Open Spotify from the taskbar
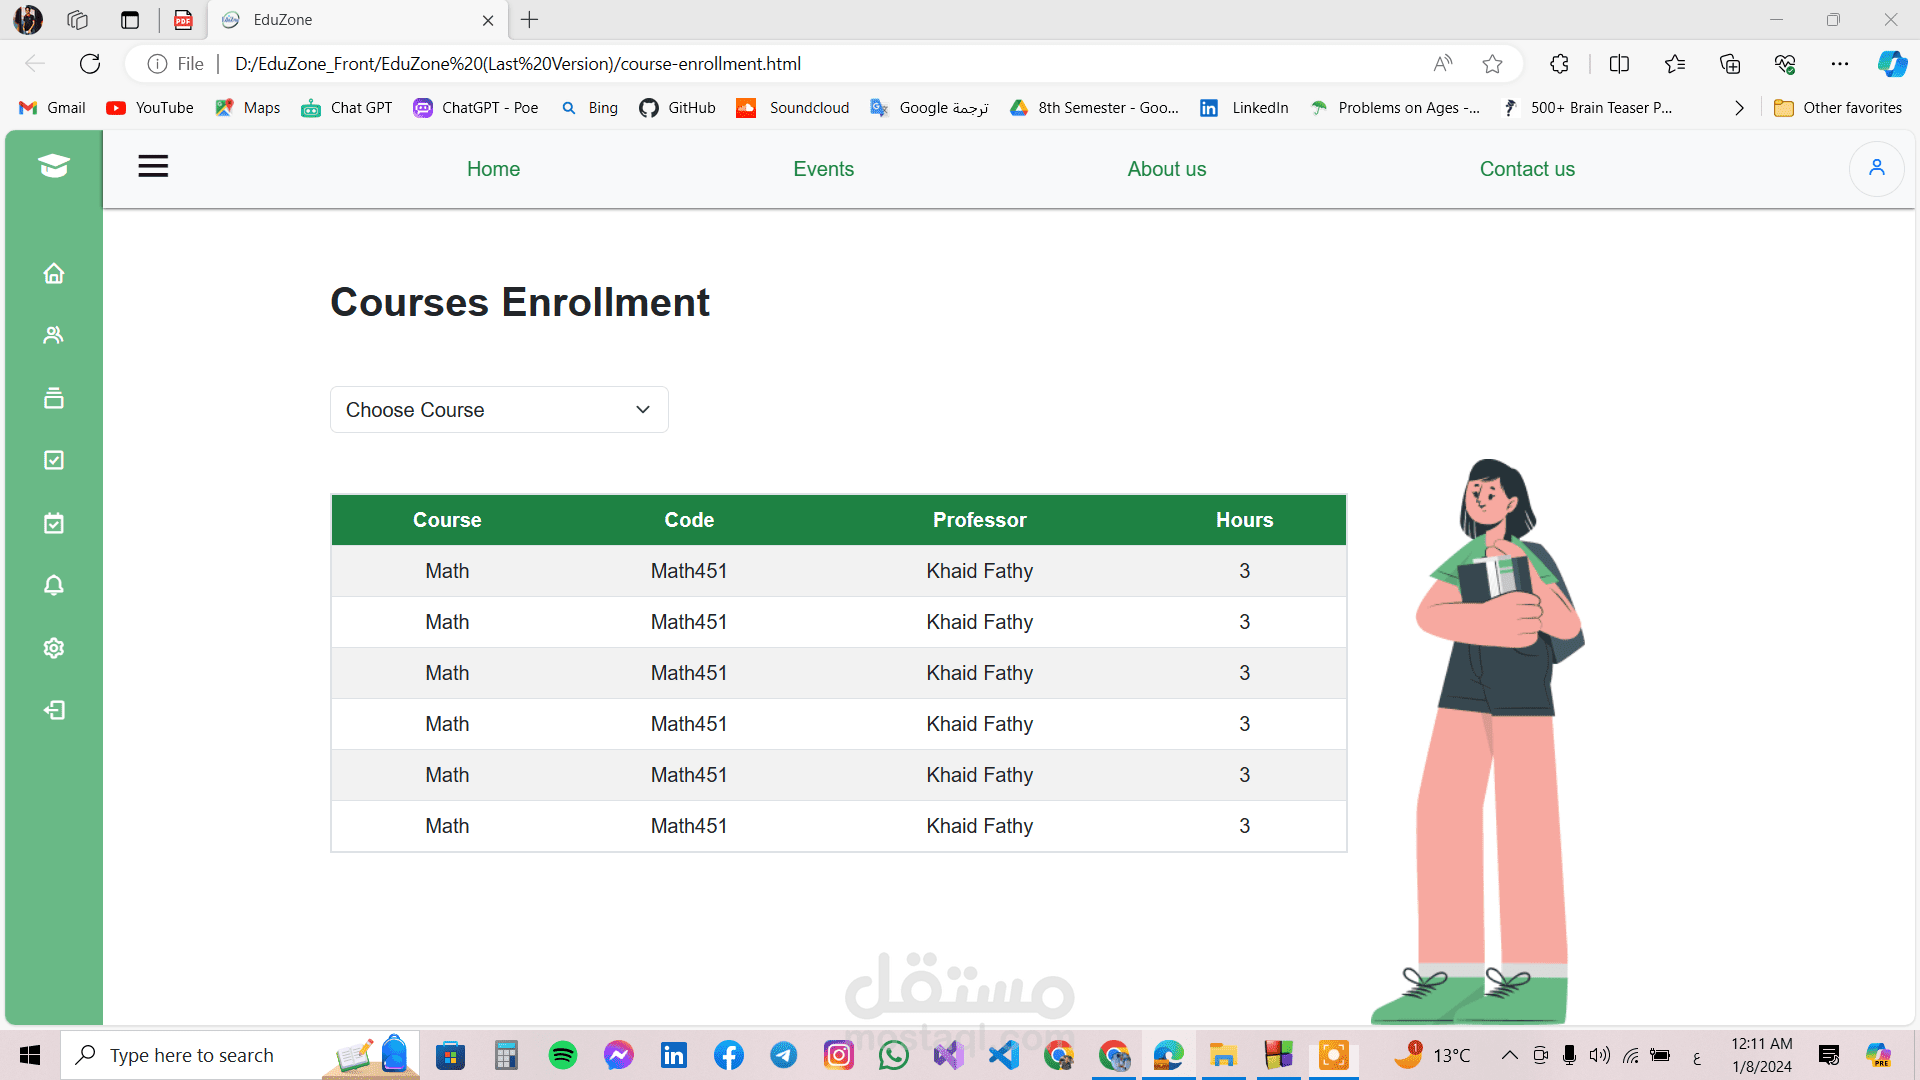 pos(563,1055)
